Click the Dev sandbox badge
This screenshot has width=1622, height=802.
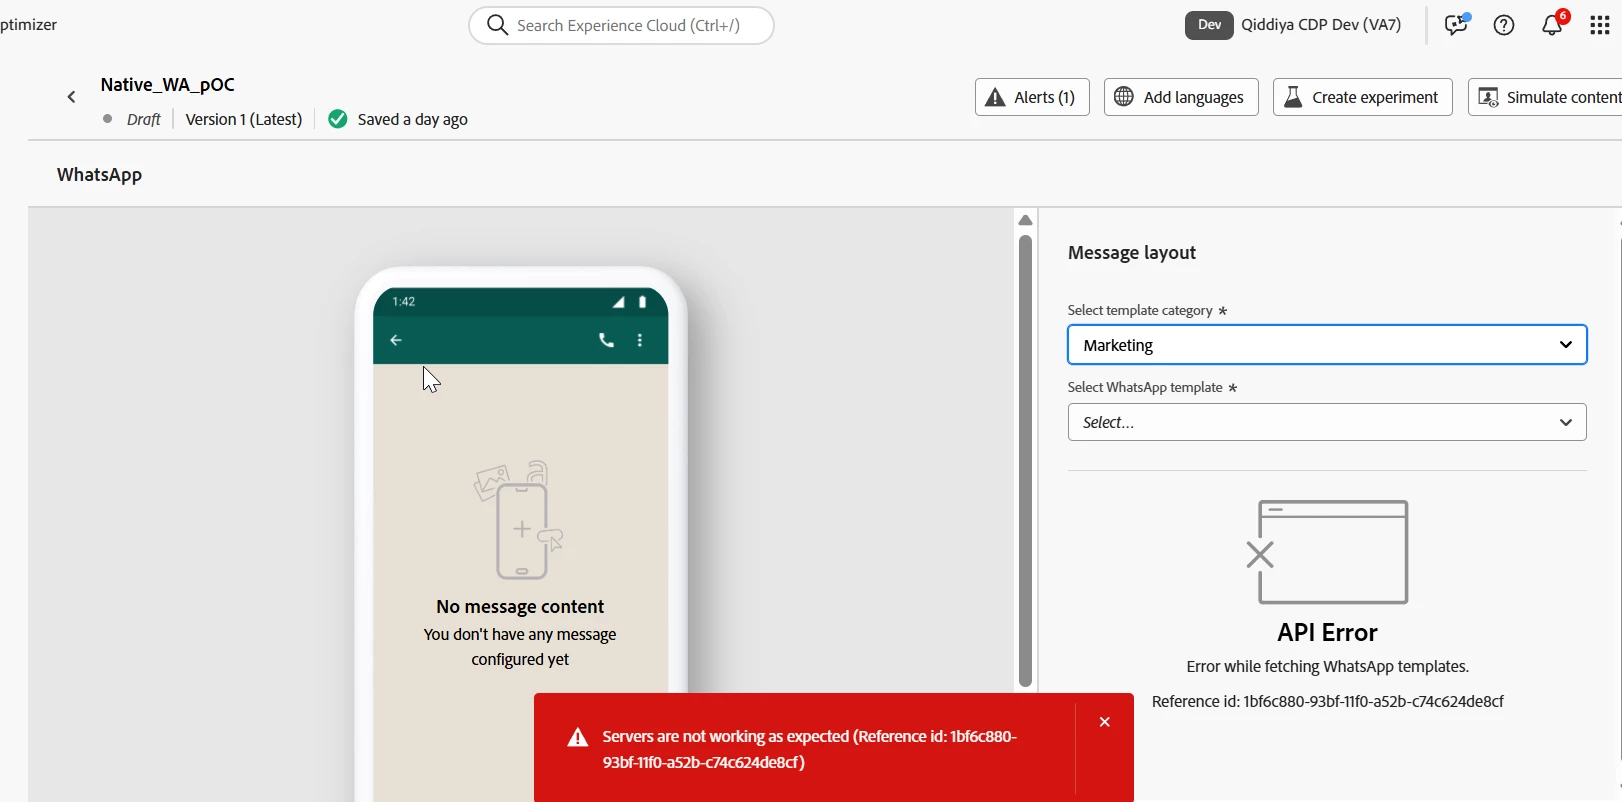1209,25
